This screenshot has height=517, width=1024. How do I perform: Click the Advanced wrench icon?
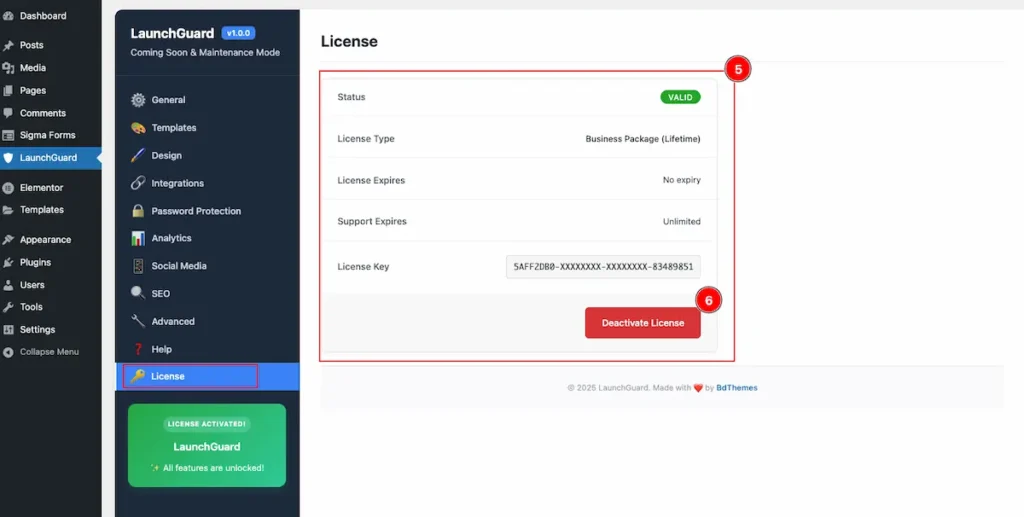pos(138,321)
